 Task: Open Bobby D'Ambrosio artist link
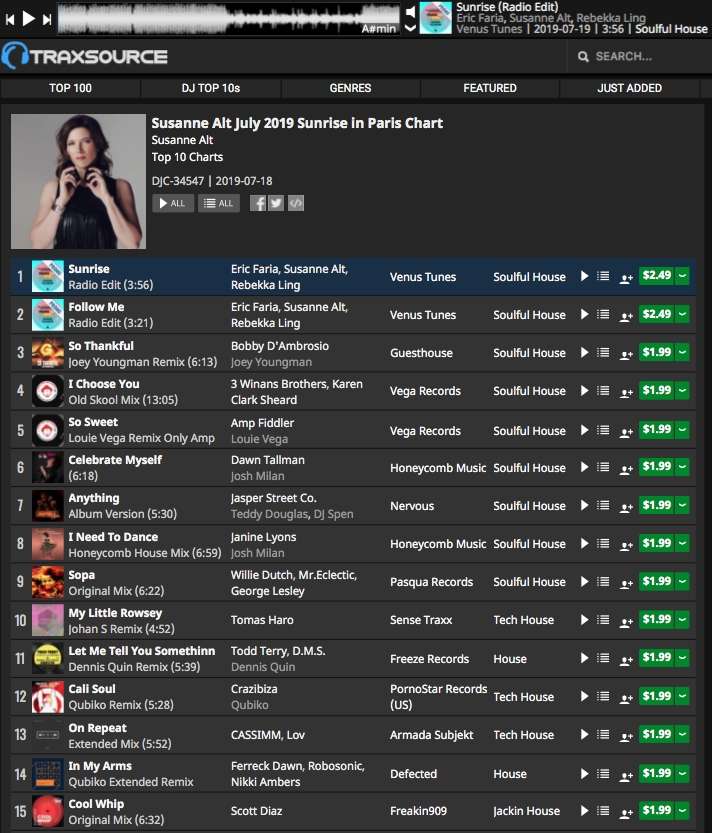point(280,346)
